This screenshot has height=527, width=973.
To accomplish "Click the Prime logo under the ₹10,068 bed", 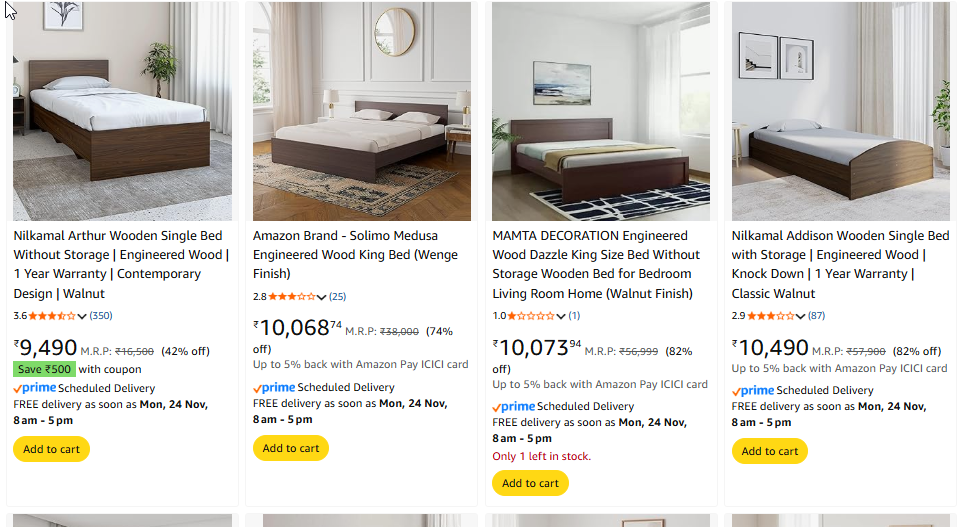I will (275, 388).
